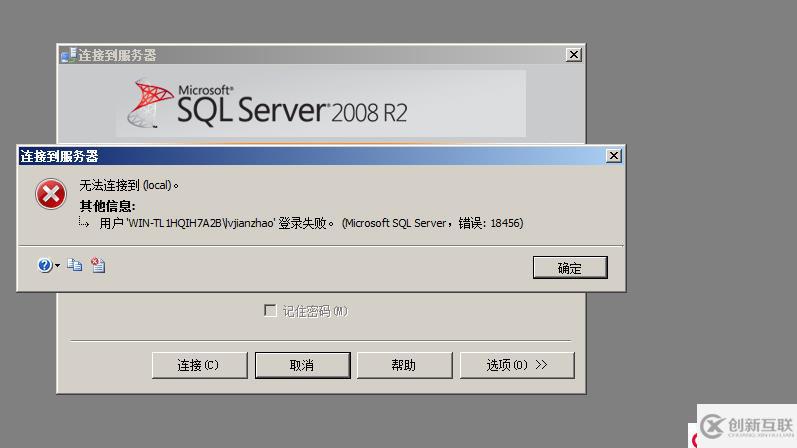The image size is (797, 448).
Task: Click the 帮助 button
Action: pos(404,365)
